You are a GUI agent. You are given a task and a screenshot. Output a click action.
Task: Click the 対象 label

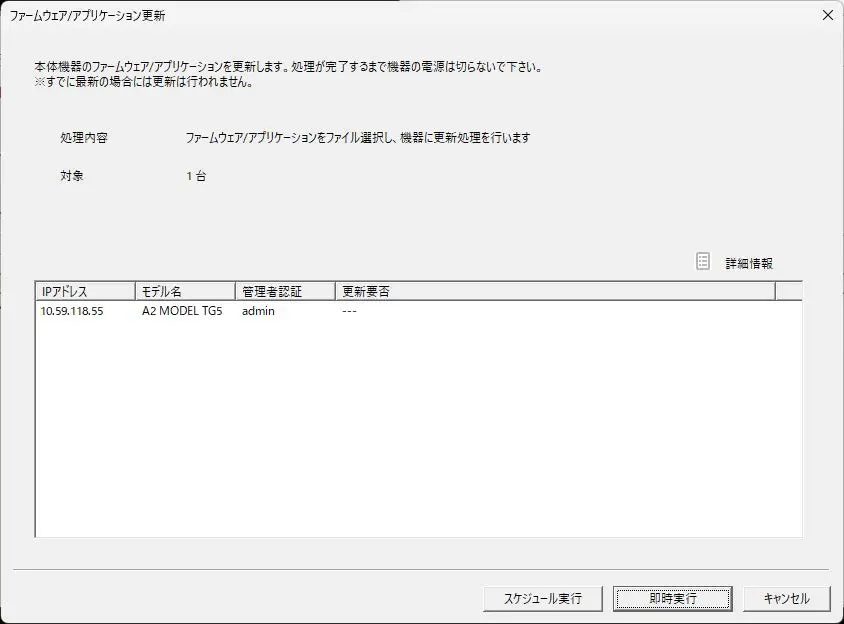(x=72, y=176)
